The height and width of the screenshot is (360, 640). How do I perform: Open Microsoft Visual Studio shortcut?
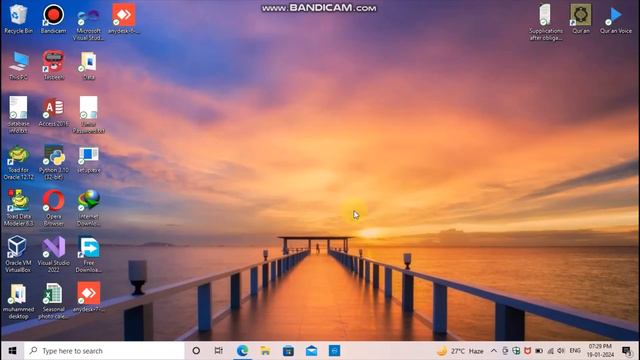click(89, 23)
